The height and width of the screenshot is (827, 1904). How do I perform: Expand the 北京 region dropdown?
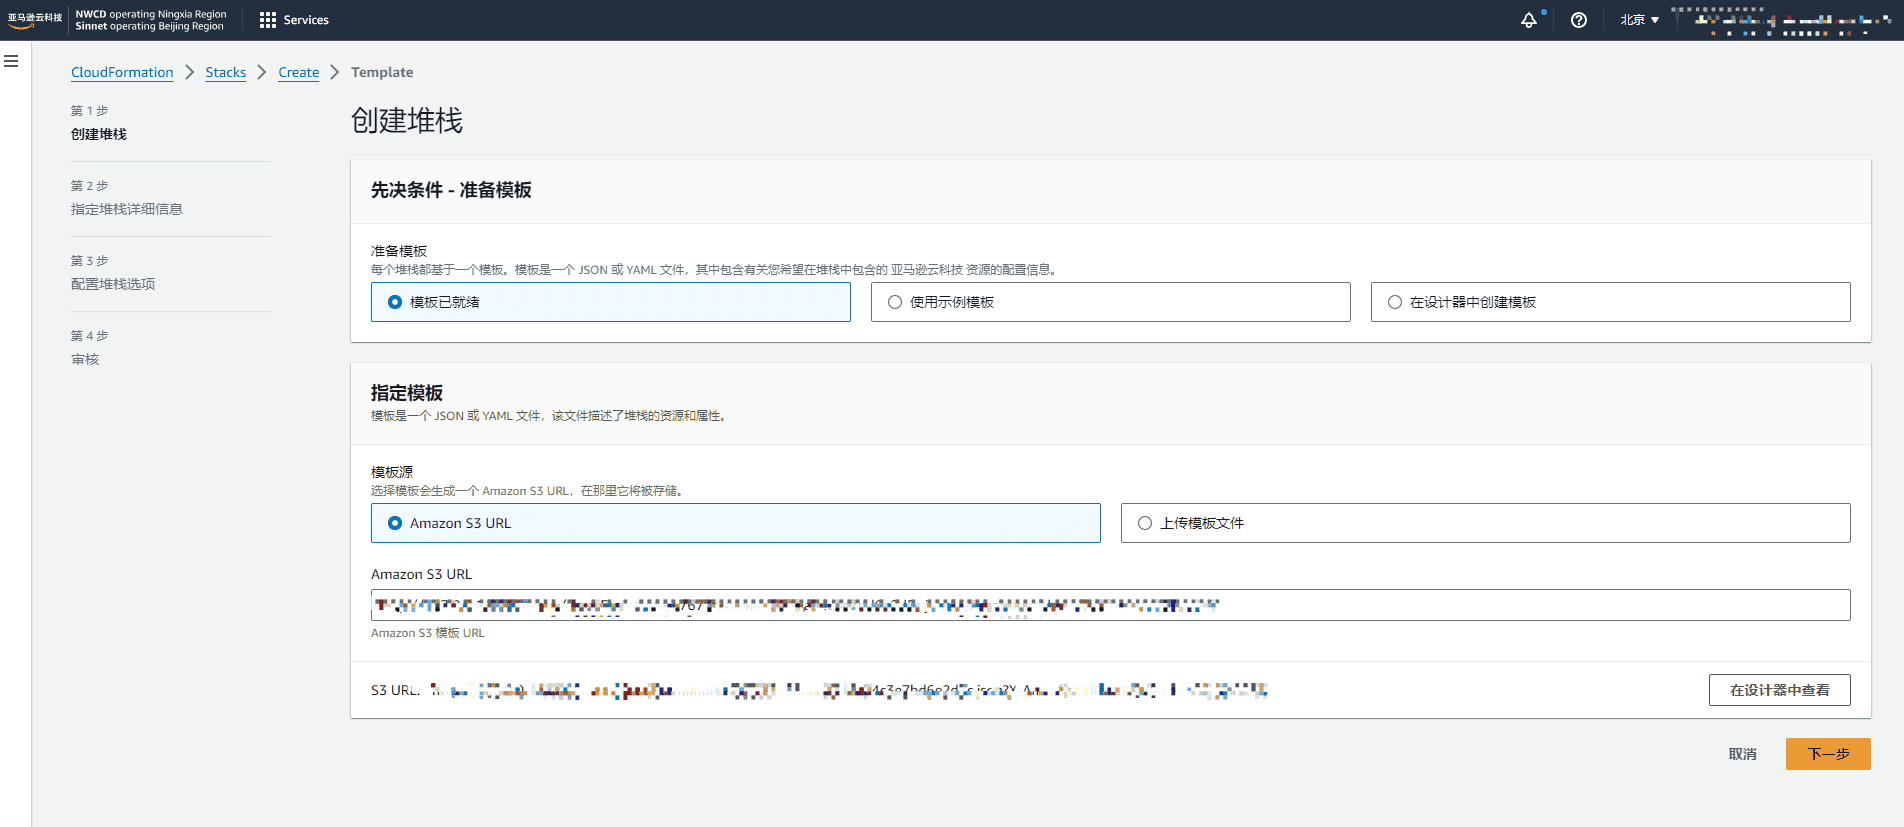click(x=1640, y=20)
